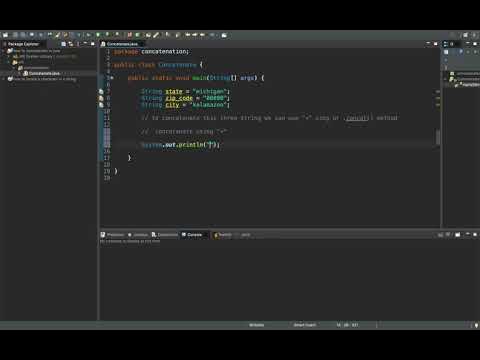Minimize the Package Explorer view
This screenshot has height=360, width=480.
click(x=86, y=44)
